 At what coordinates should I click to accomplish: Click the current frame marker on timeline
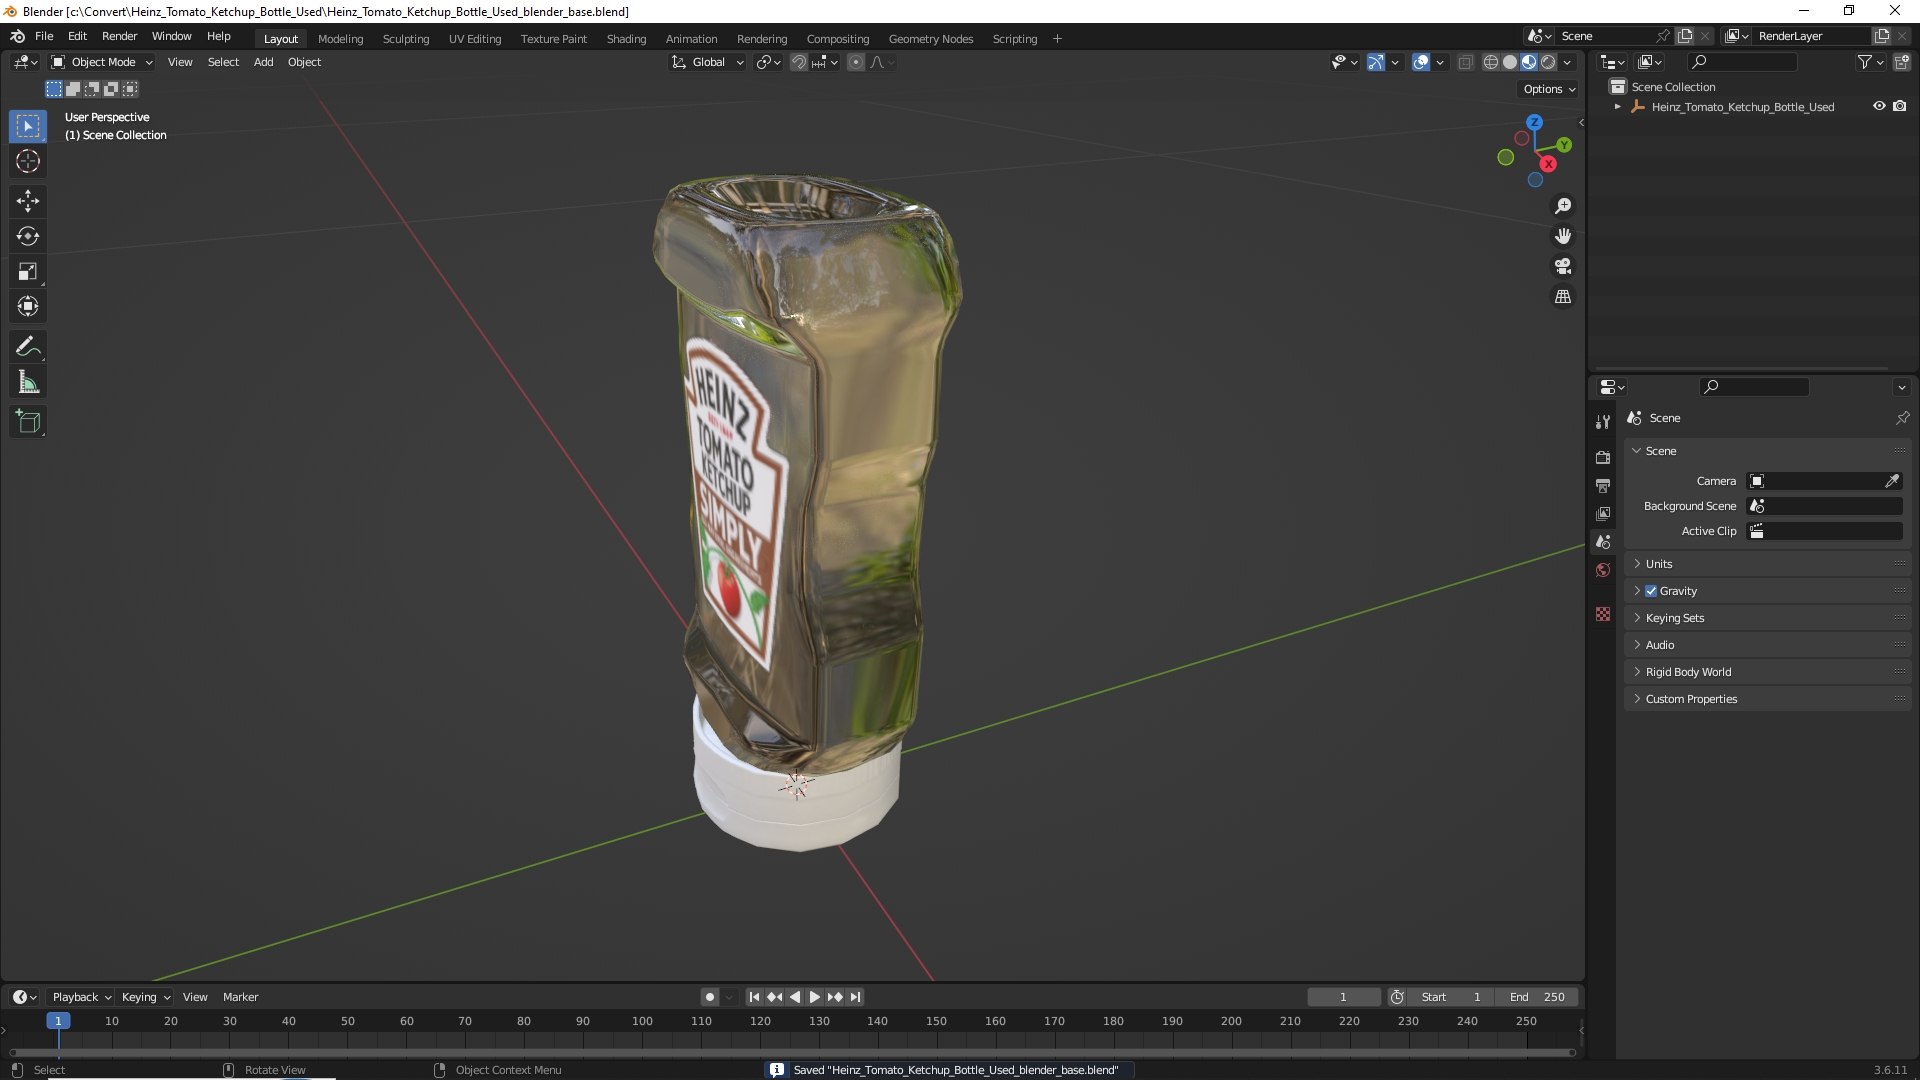58,1021
